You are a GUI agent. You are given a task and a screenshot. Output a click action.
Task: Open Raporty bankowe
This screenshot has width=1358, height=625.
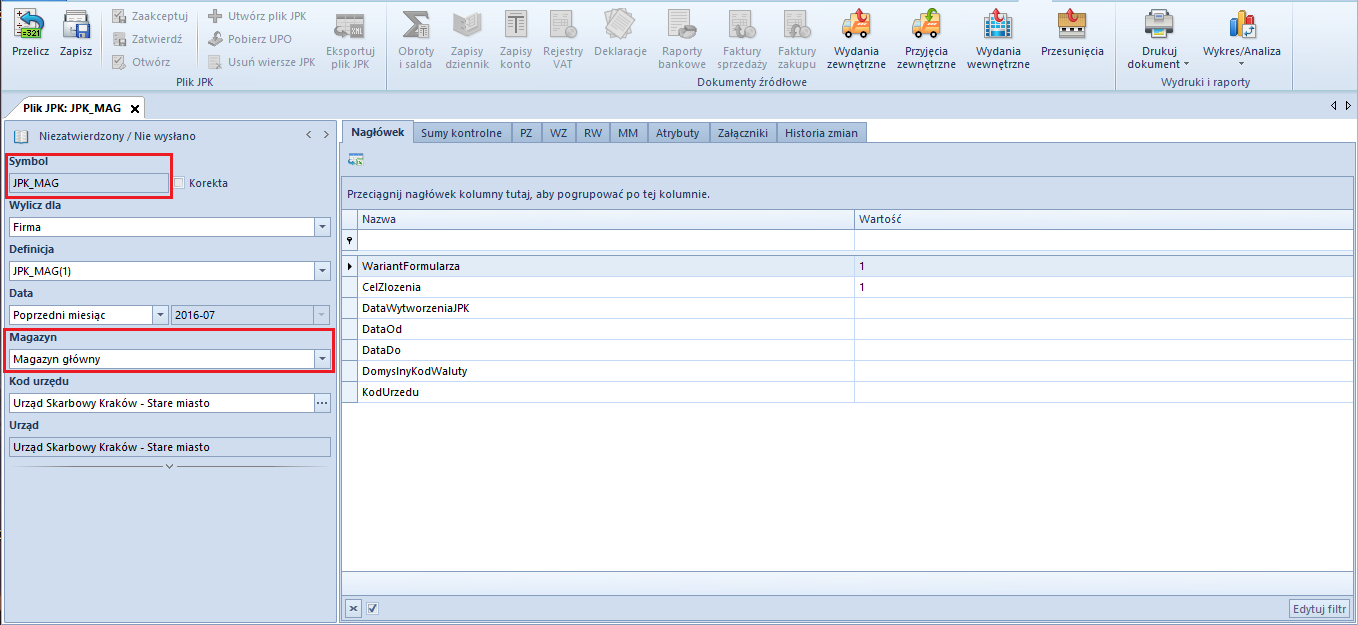(682, 40)
